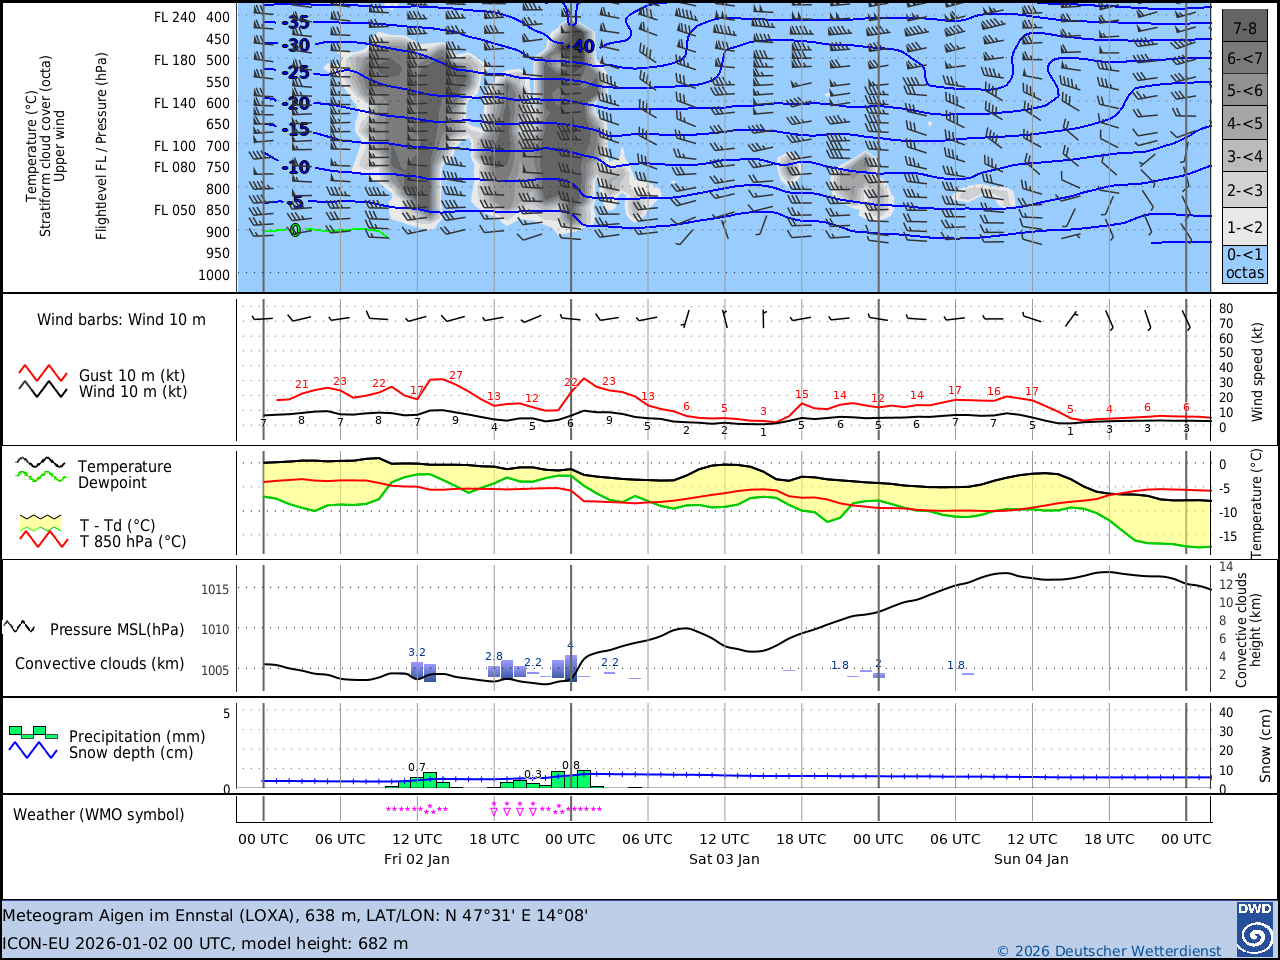Click the 'FL 140' flight level label
The height and width of the screenshot is (960, 1280).
click(175, 103)
